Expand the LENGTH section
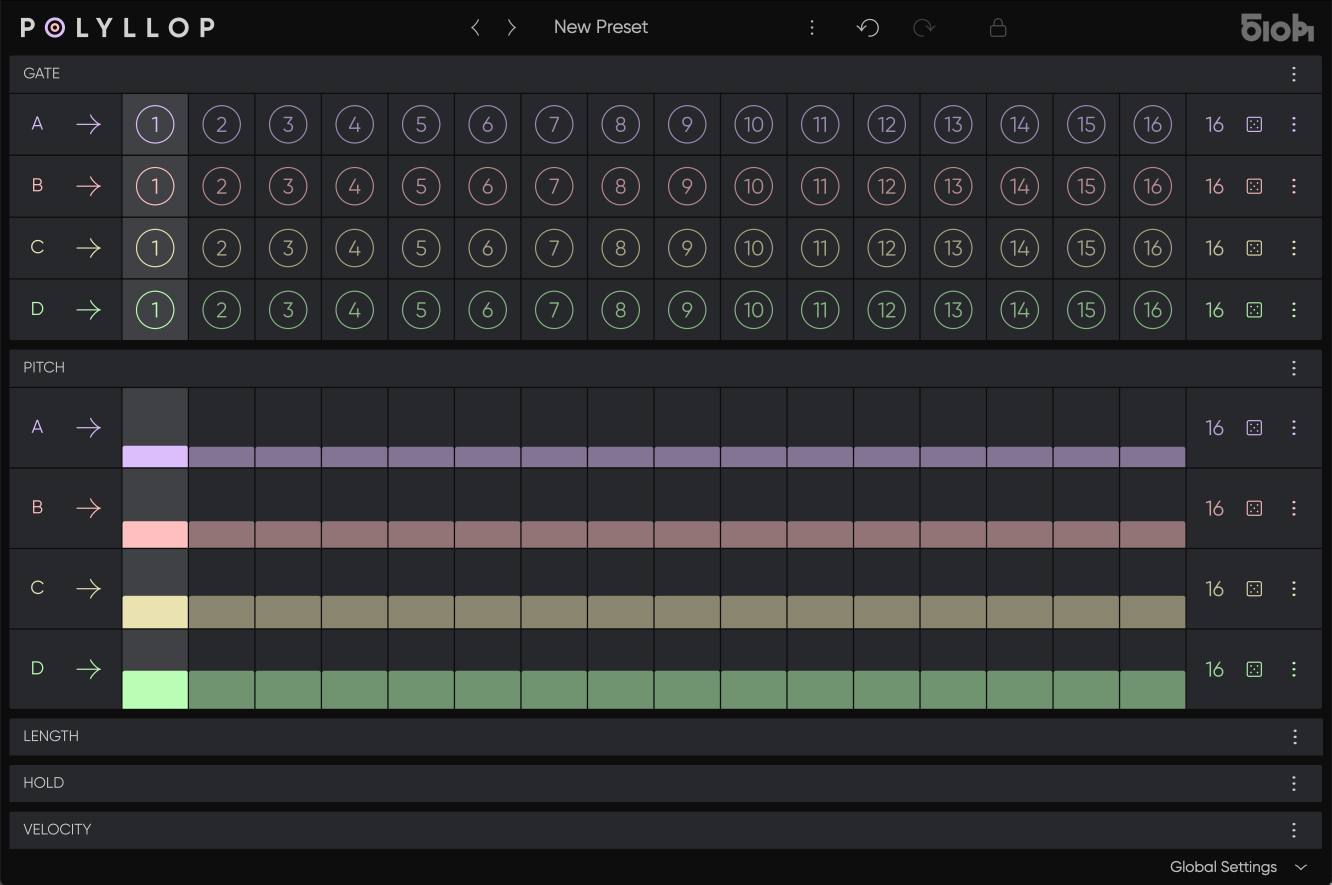This screenshot has height=885, width=1332. point(51,736)
